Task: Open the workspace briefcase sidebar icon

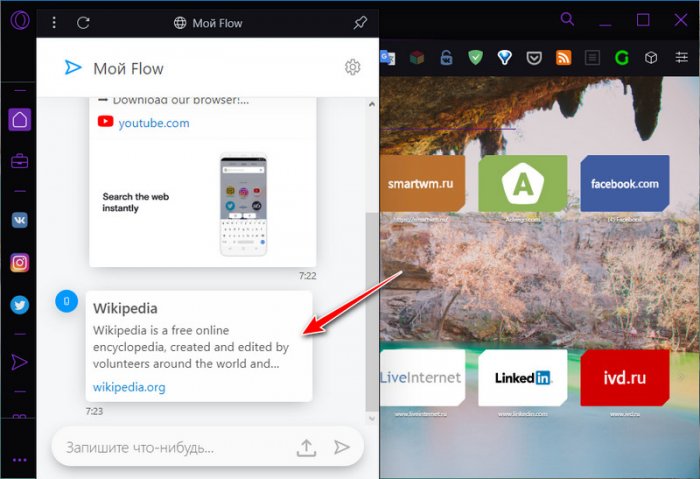Action: click(19, 161)
